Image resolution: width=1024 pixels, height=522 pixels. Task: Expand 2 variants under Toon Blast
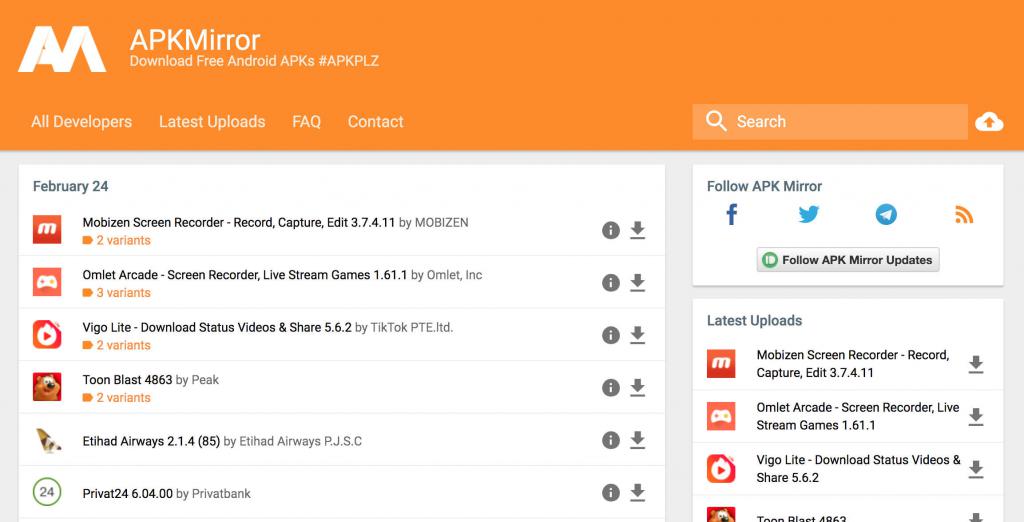point(123,398)
